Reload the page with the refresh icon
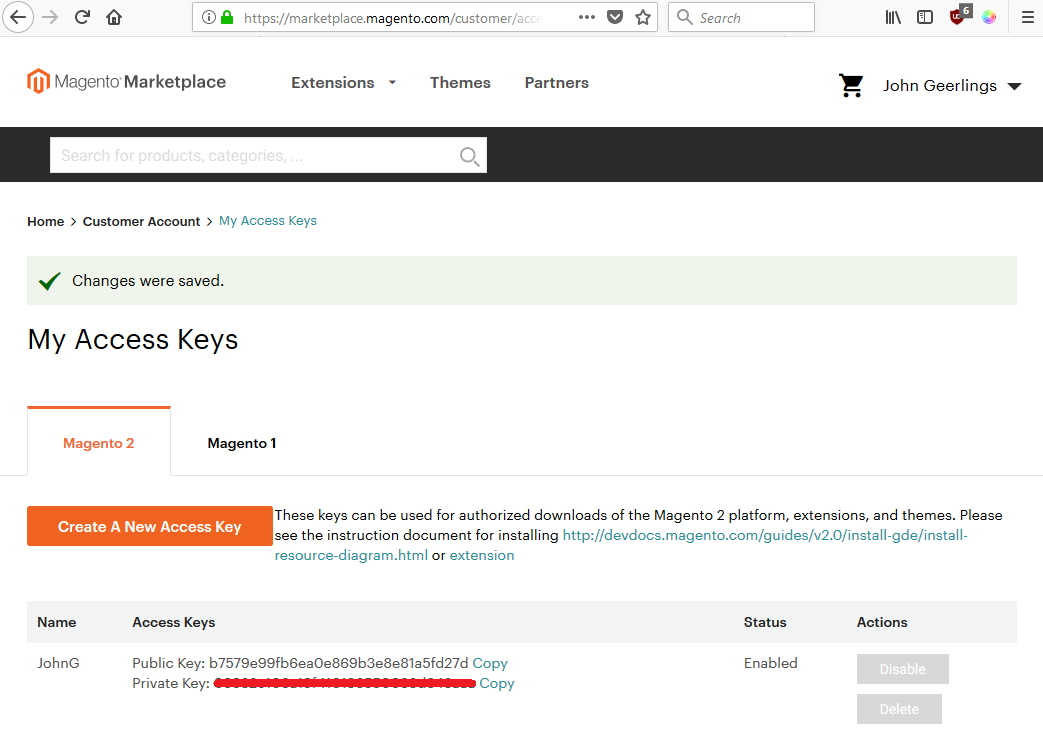 pyautogui.click(x=82, y=17)
